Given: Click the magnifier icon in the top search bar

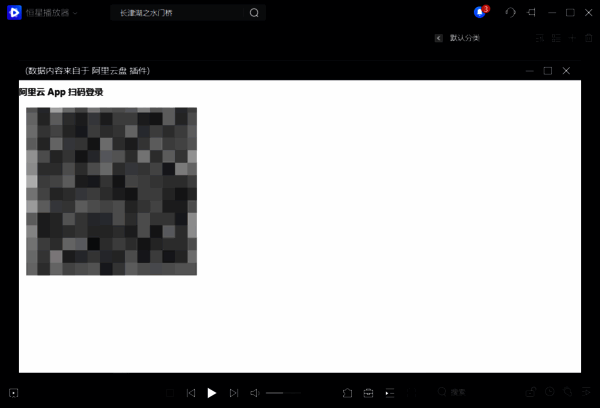Looking at the screenshot, I should [x=253, y=13].
